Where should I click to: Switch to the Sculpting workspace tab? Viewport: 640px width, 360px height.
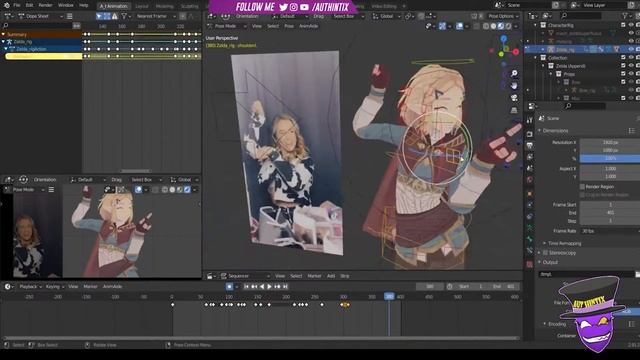pyautogui.click(x=189, y=6)
